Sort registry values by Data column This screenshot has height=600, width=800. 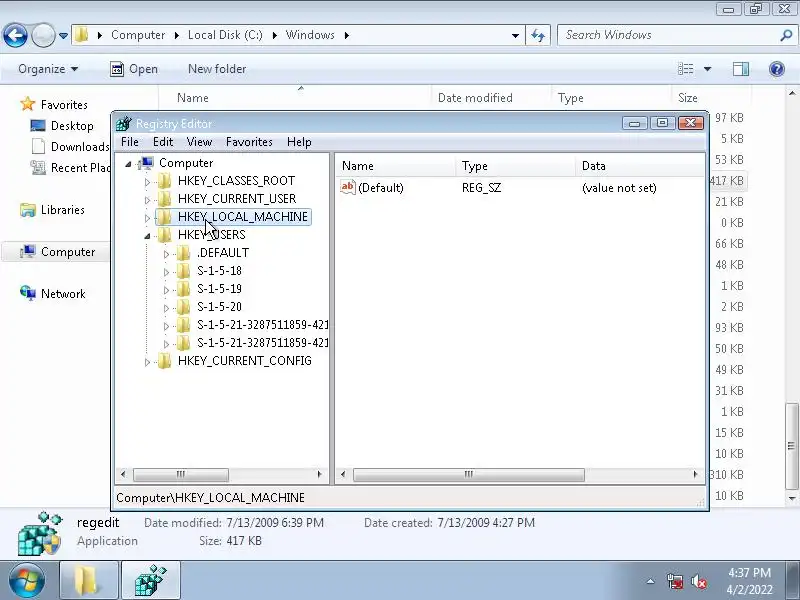click(640, 166)
